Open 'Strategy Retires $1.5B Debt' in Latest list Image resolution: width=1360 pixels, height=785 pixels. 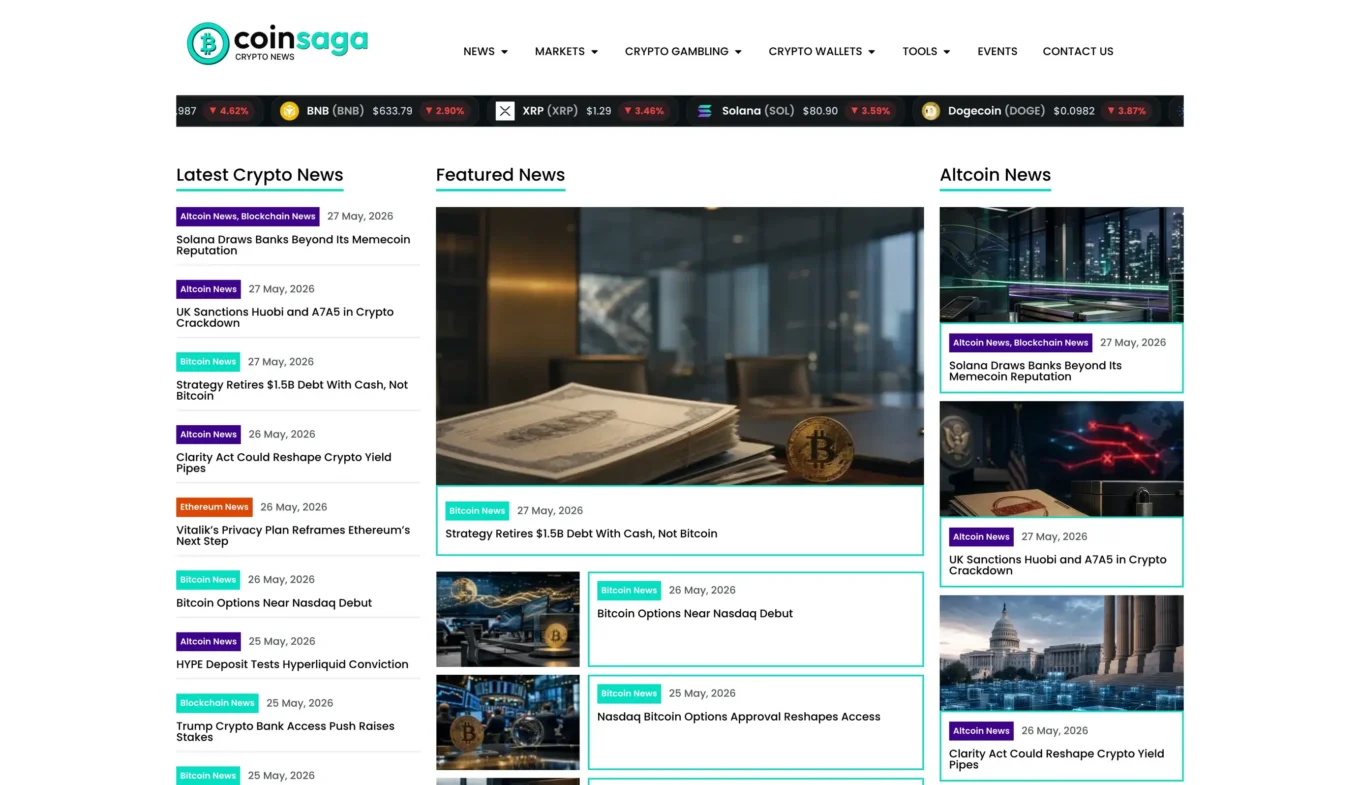(x=292, y=390)
